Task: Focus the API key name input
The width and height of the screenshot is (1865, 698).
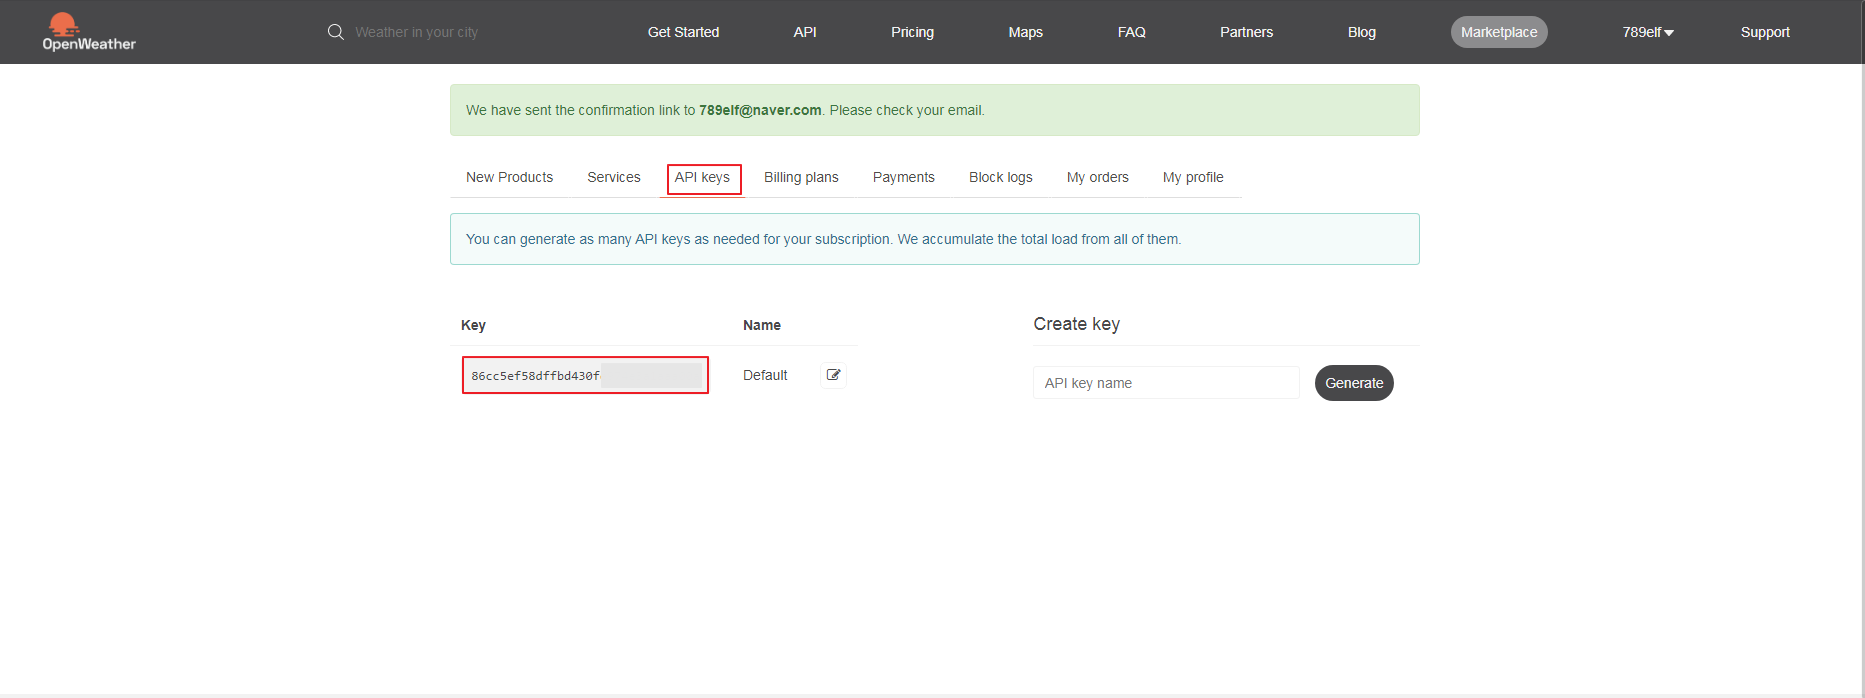Action: [x=1166, y=383]
